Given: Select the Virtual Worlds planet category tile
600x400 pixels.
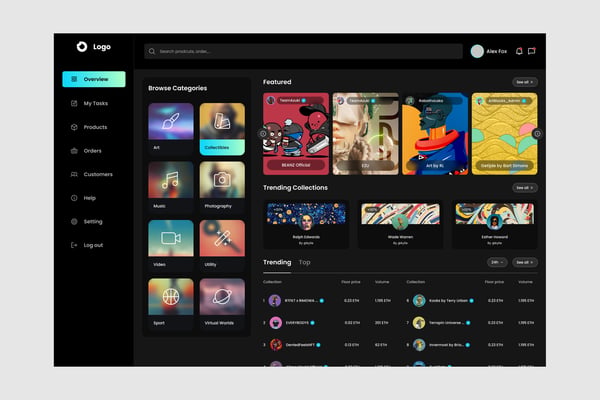Looking at the screenshot, I should (x=222, y=304).
